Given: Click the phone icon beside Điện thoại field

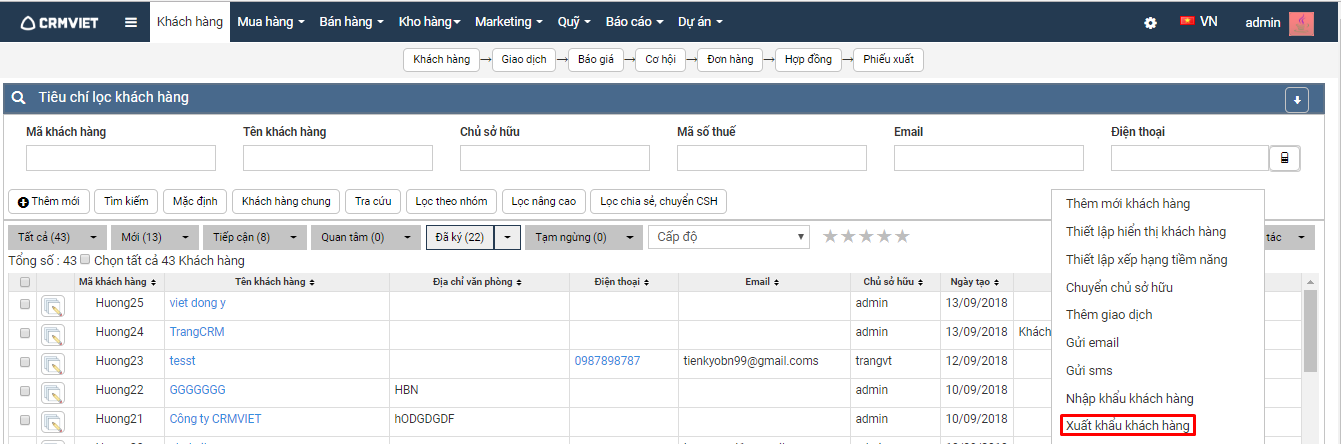Looking at the screenshot, I should [1284, 158].
